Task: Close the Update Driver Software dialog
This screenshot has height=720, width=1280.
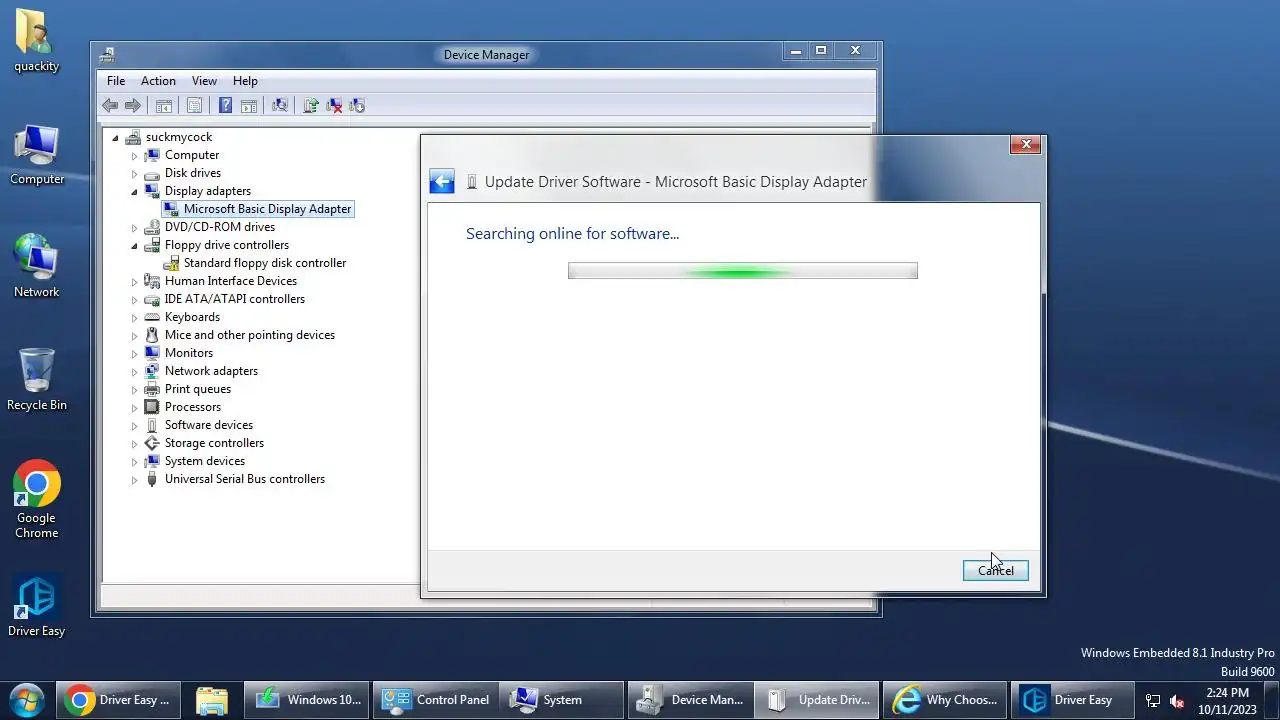Action: [1026, 145]
